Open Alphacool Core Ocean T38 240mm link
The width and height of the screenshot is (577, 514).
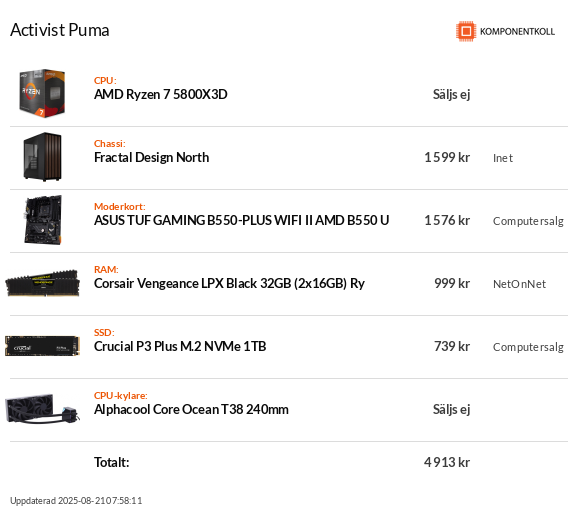click(191, 410)
